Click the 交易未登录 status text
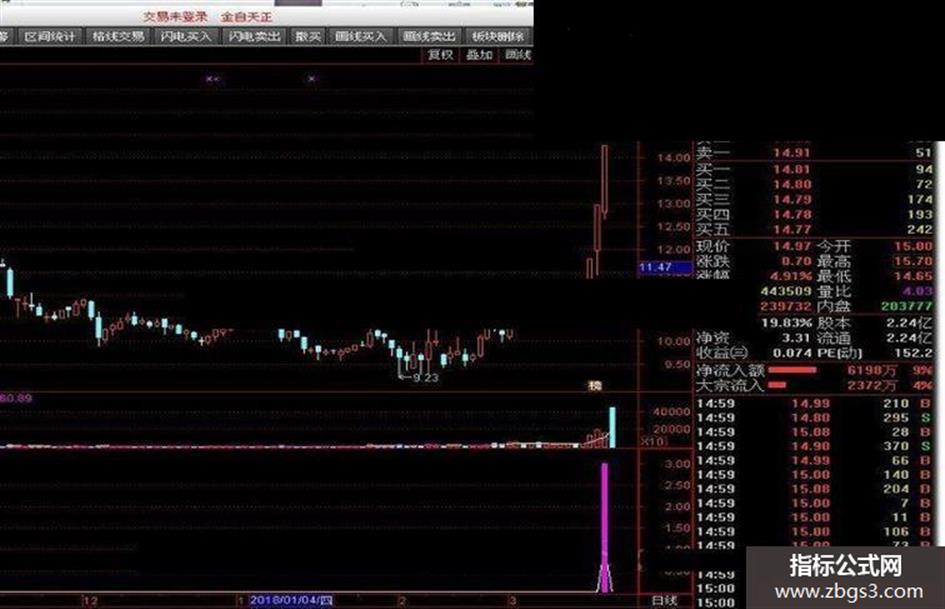Image resolution: width=945 pixels, height=609 pixels. click(x=175, y=17)
